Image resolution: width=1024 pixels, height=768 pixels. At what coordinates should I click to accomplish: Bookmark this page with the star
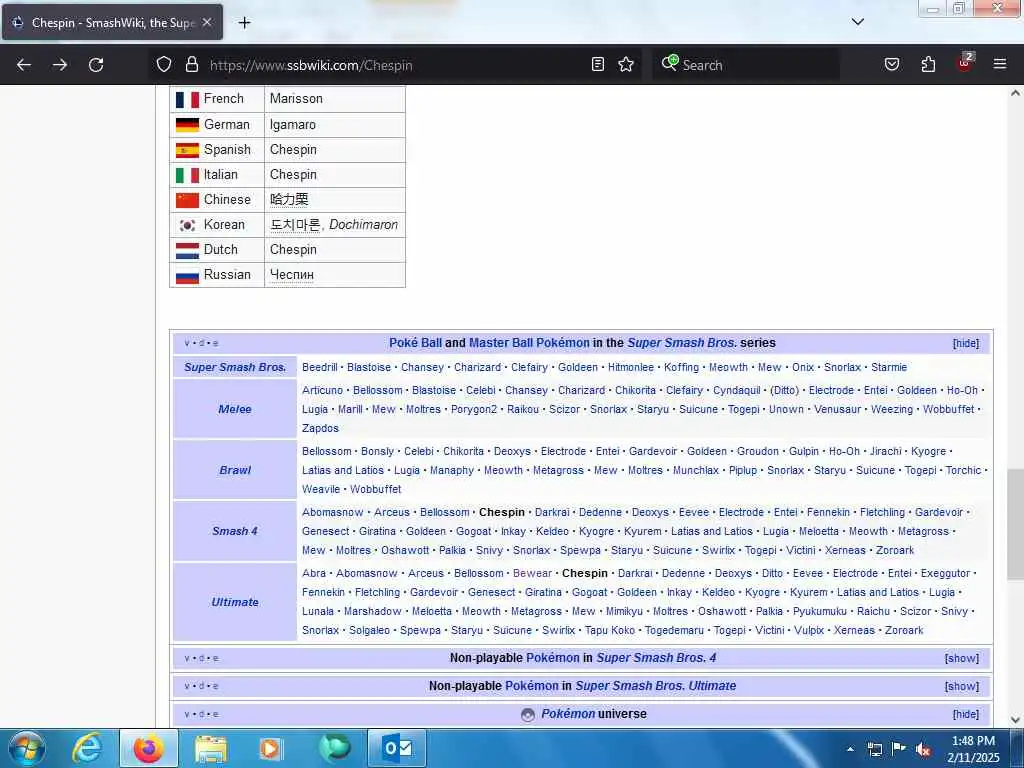click(626, 64)
